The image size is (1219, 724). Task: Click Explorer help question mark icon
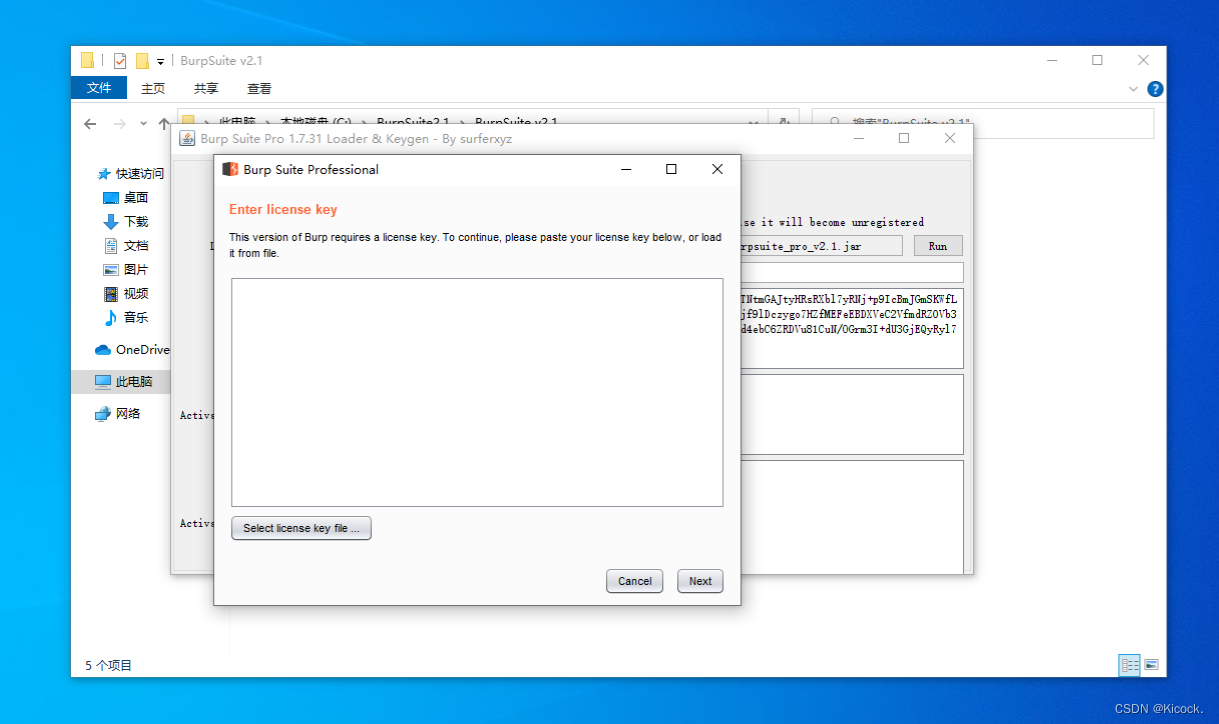pos(1155,89)
